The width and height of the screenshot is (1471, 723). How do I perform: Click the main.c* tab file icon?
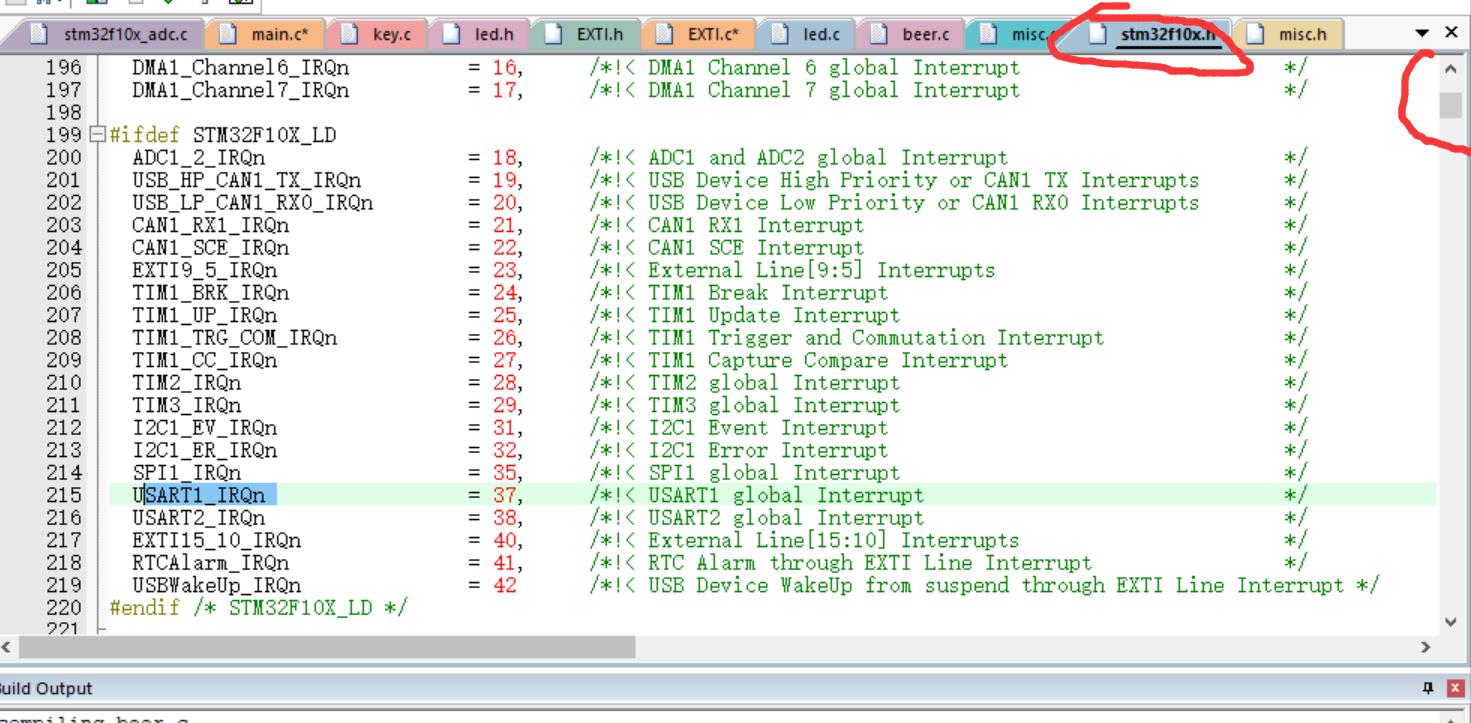(x=229, y=35)
